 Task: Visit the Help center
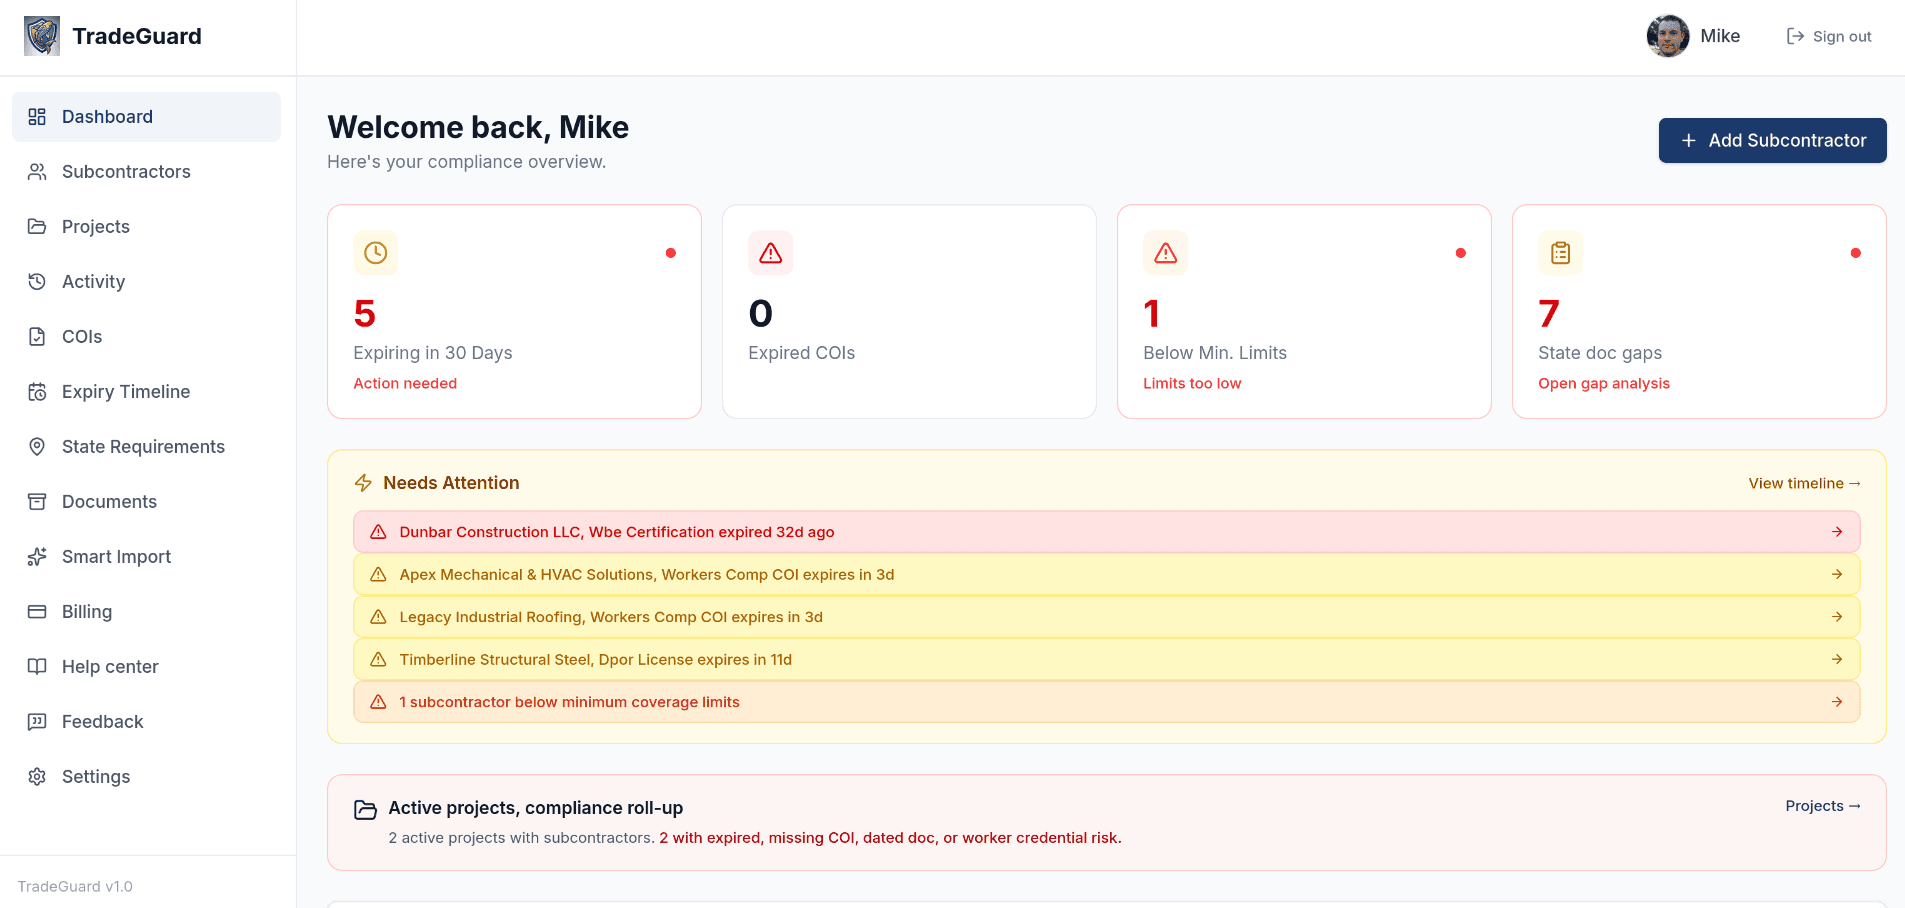146,667
